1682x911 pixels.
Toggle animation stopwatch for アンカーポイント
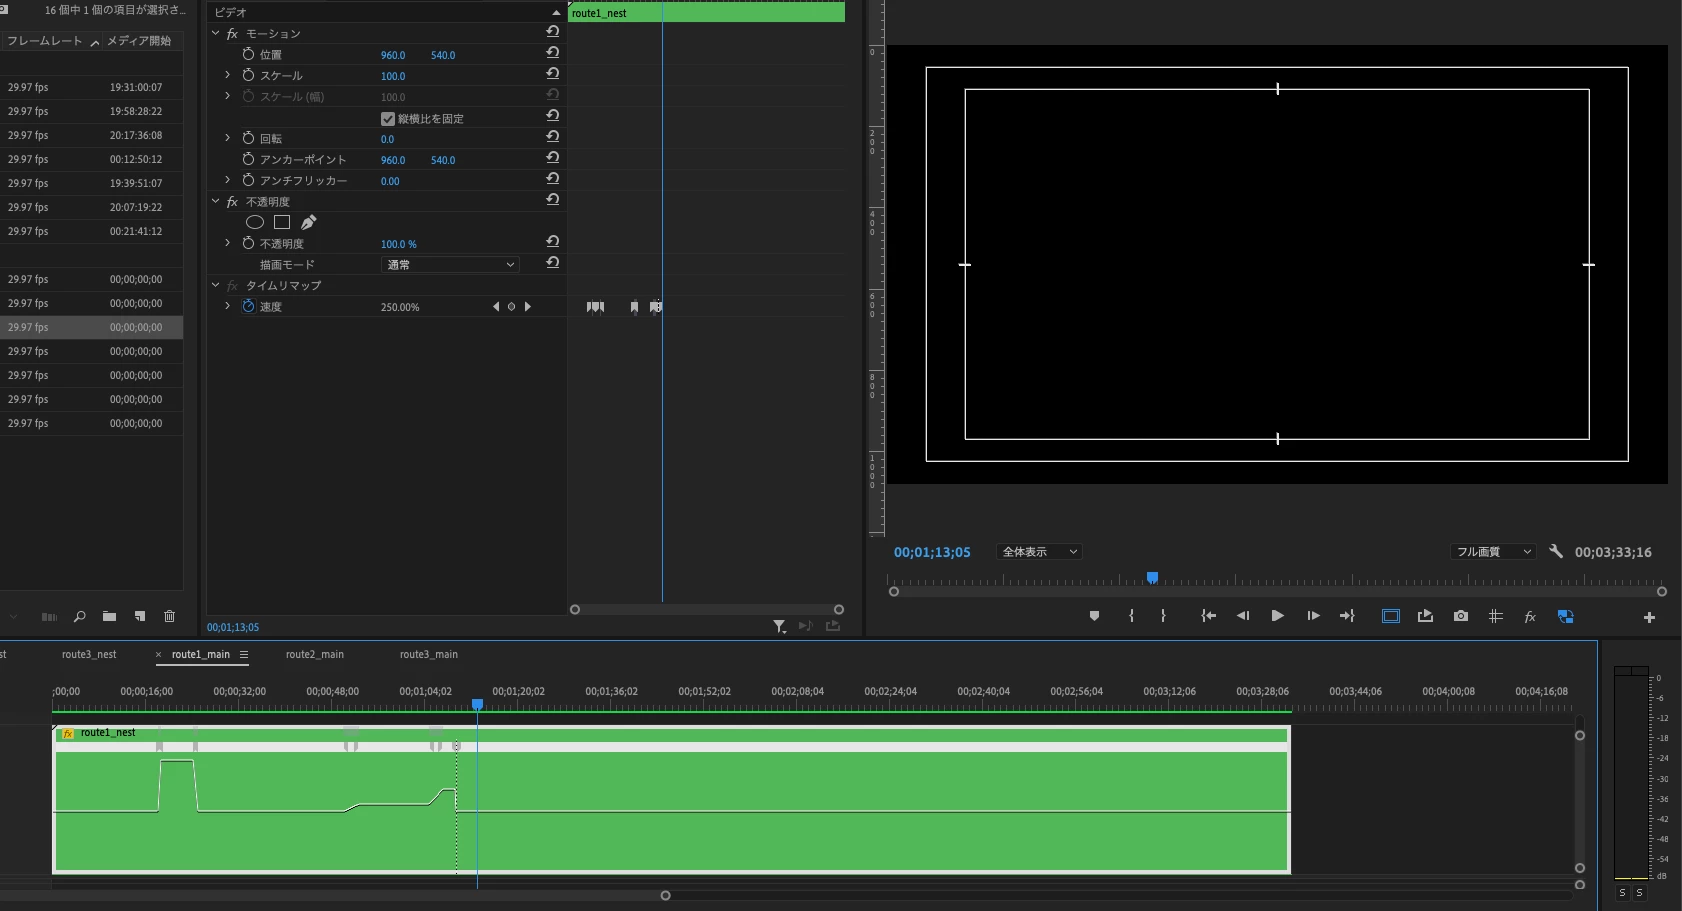(248, 159)
